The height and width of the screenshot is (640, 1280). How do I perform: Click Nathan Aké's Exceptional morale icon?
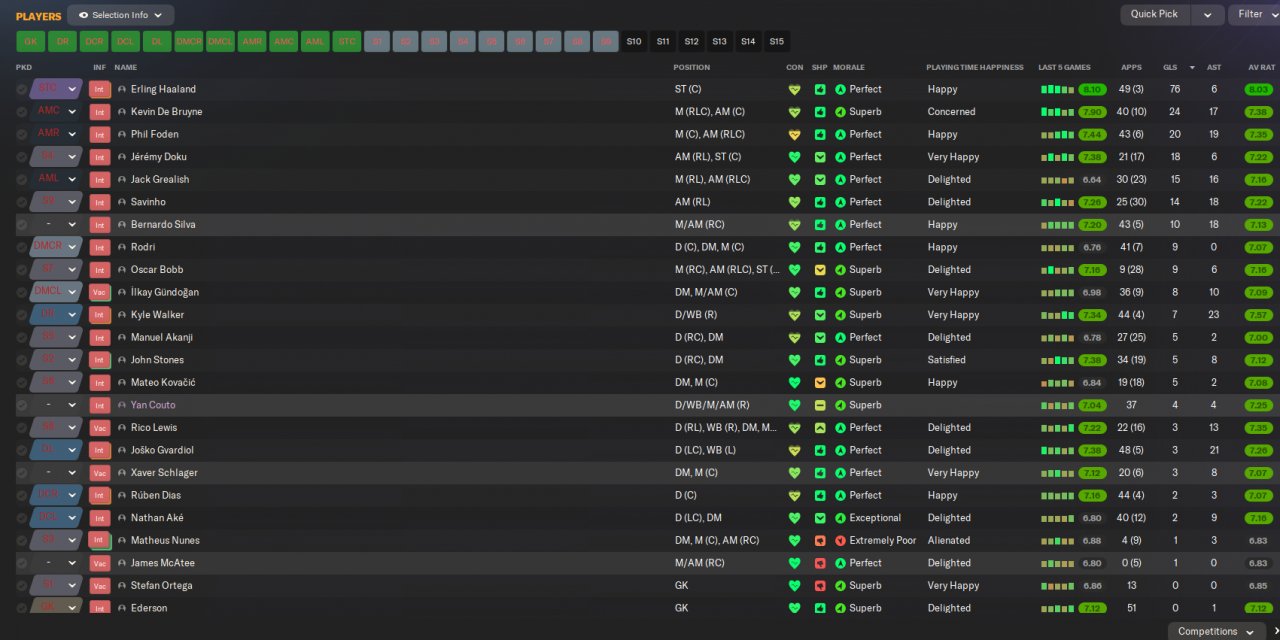click(x=840, y=518)
